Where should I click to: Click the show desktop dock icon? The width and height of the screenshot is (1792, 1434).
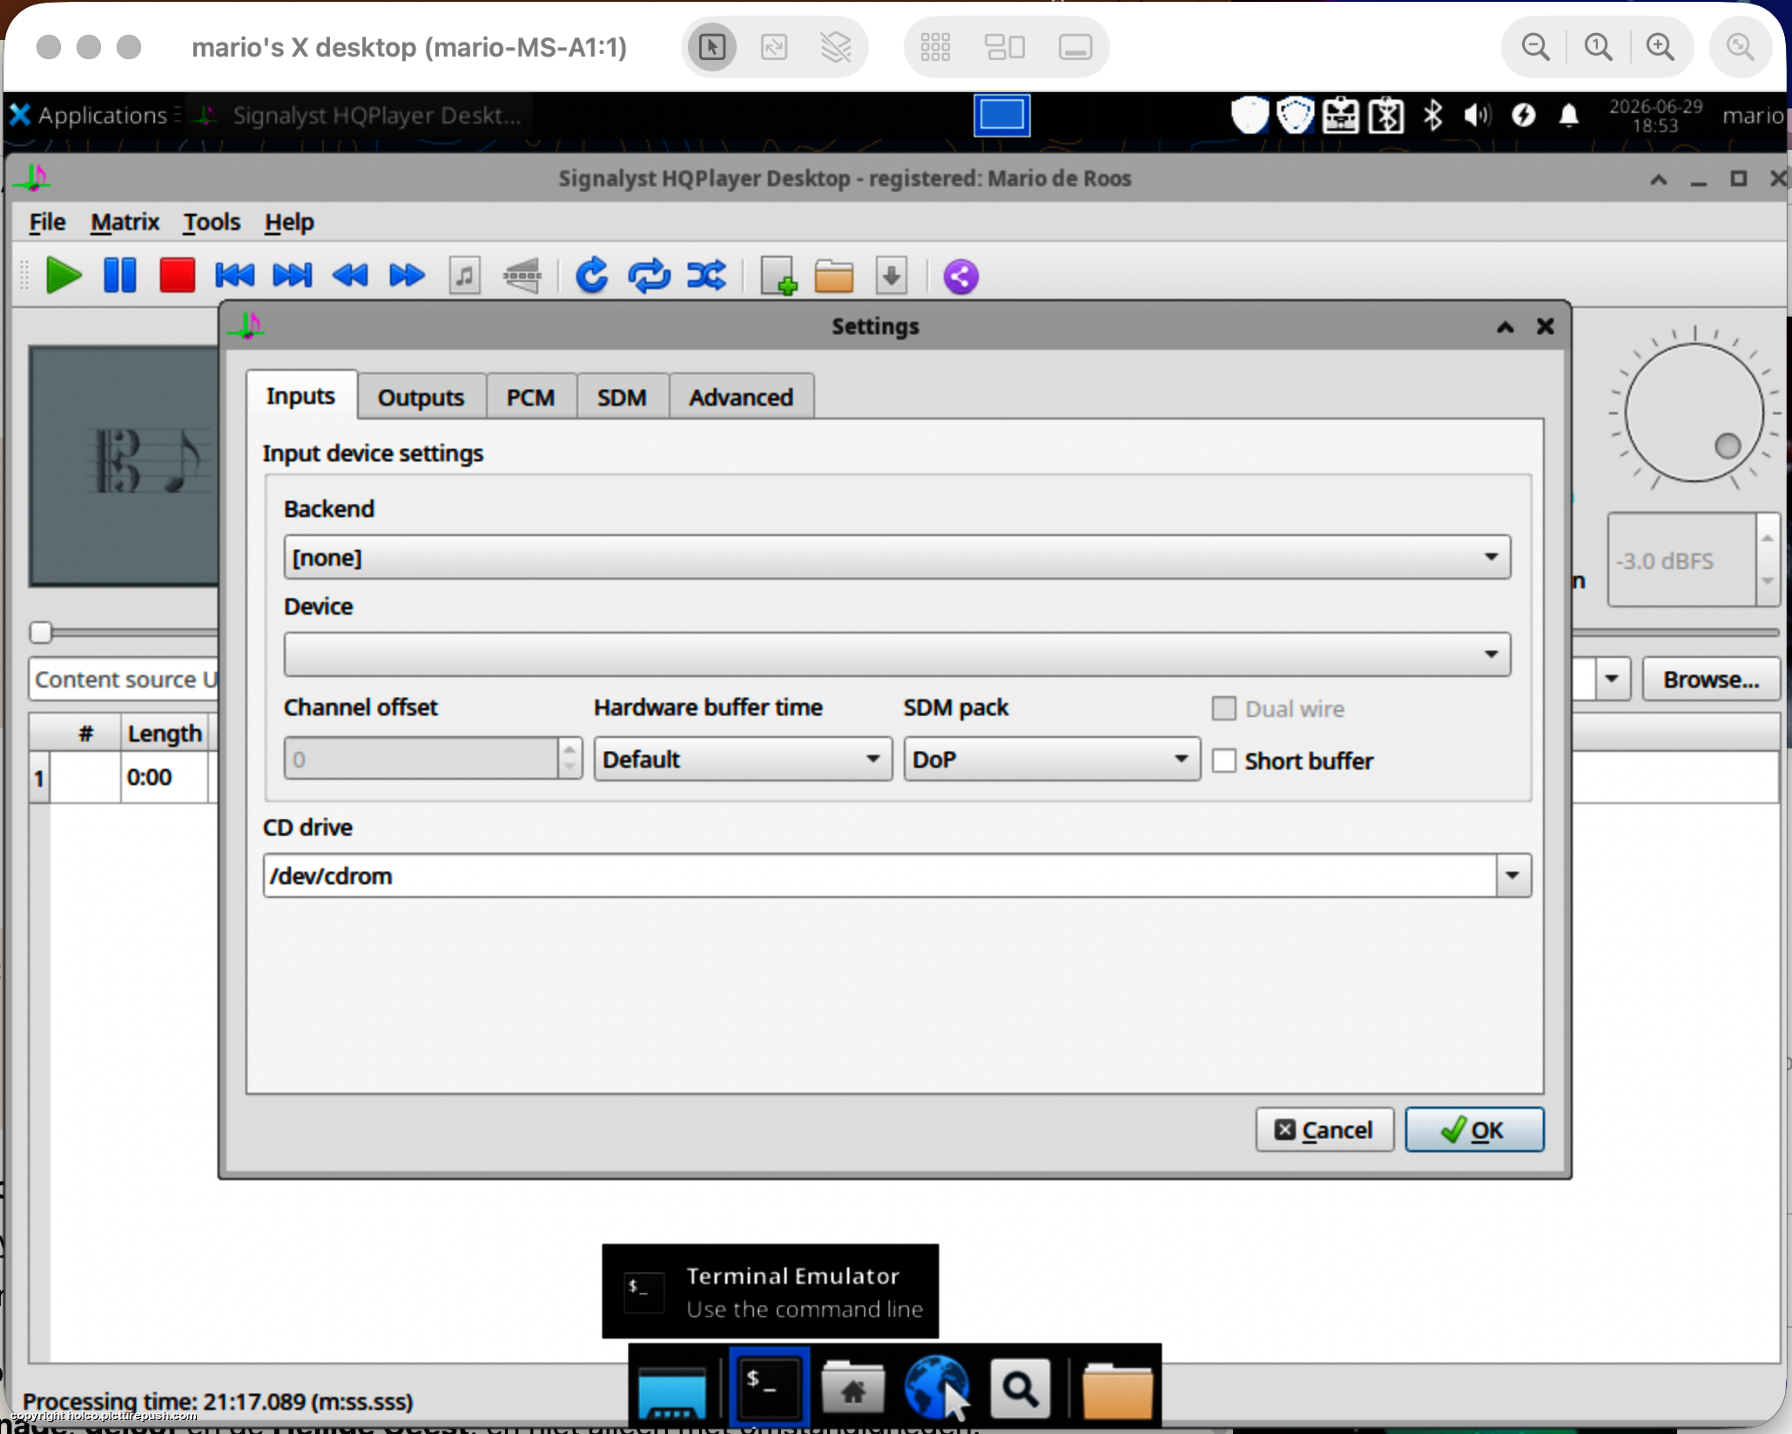(x=672, y=1392)
